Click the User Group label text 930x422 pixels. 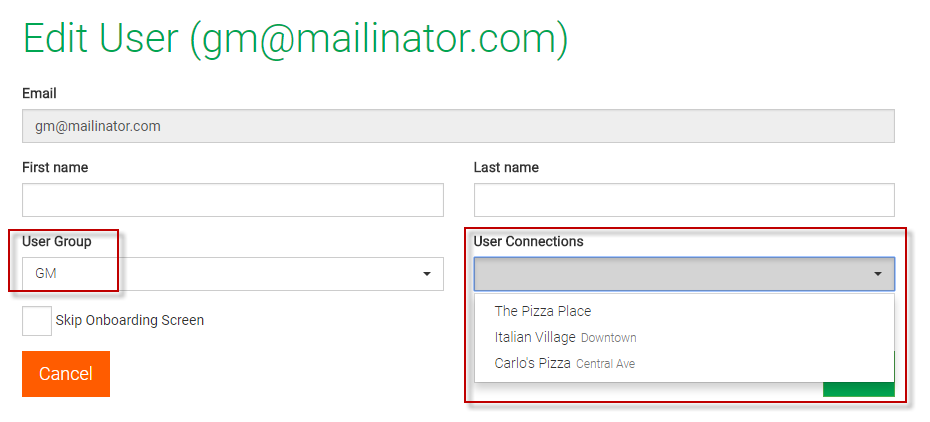pos(56,241)
